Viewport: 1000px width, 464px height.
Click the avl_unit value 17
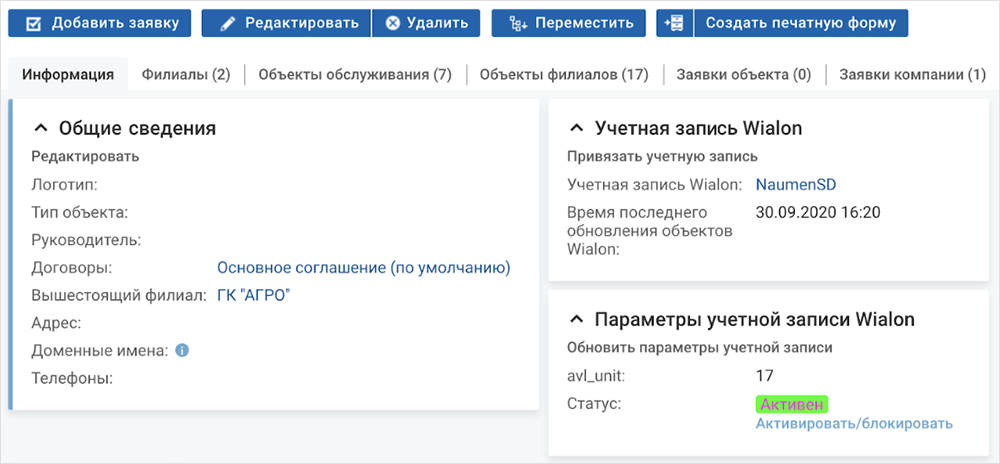[764, 376]
